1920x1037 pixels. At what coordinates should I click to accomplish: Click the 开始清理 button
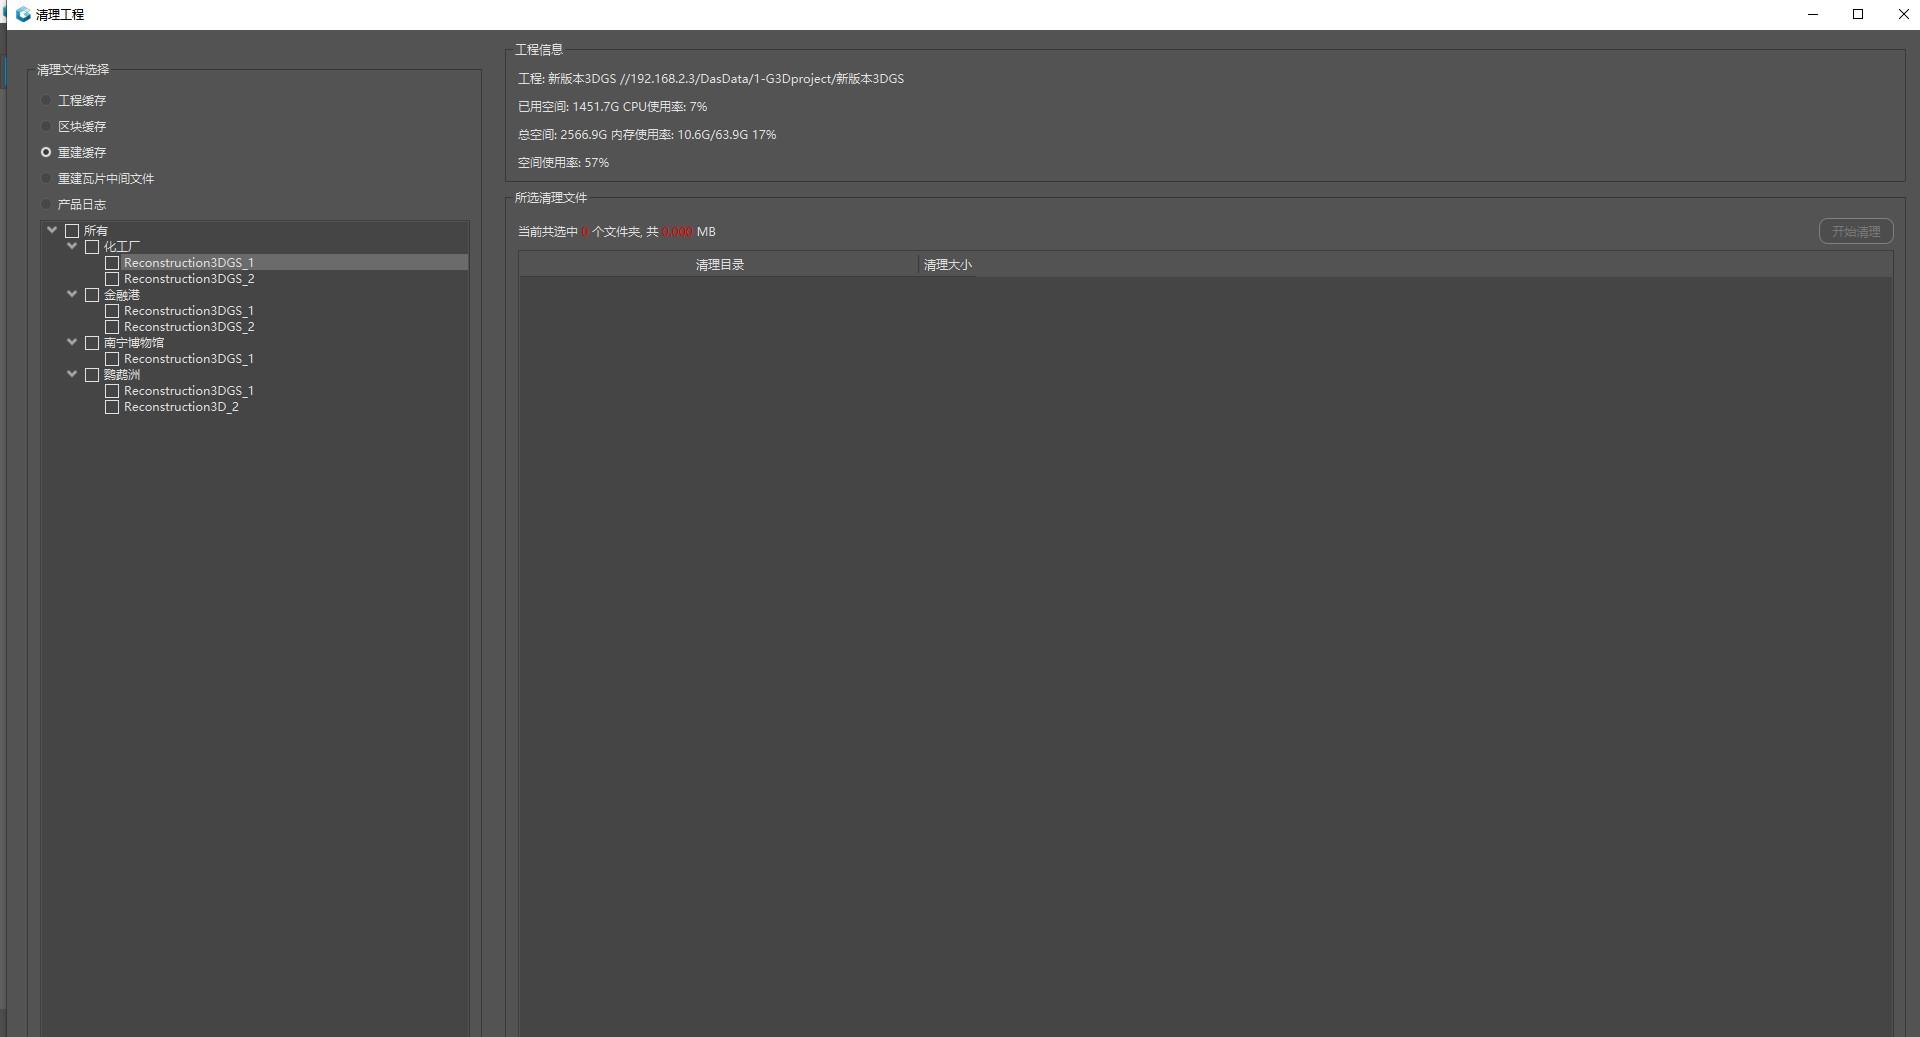[x=1856, y=231]
